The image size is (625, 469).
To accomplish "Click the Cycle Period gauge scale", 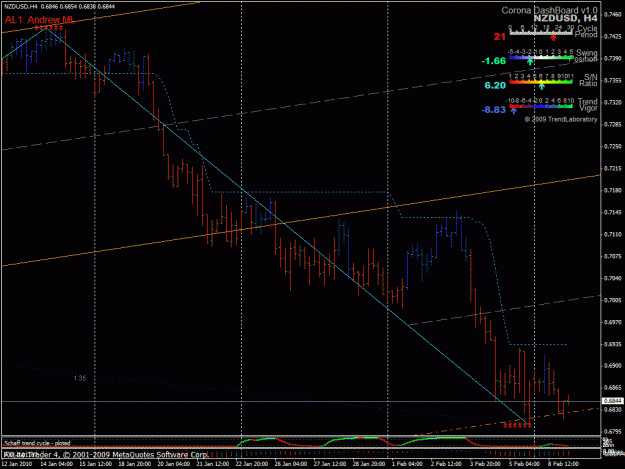I will [x=541, y=31].
